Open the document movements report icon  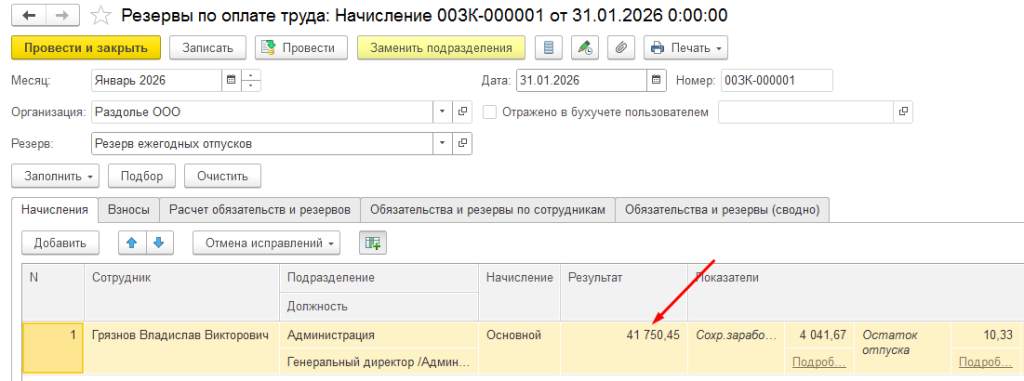pos(549,48)
